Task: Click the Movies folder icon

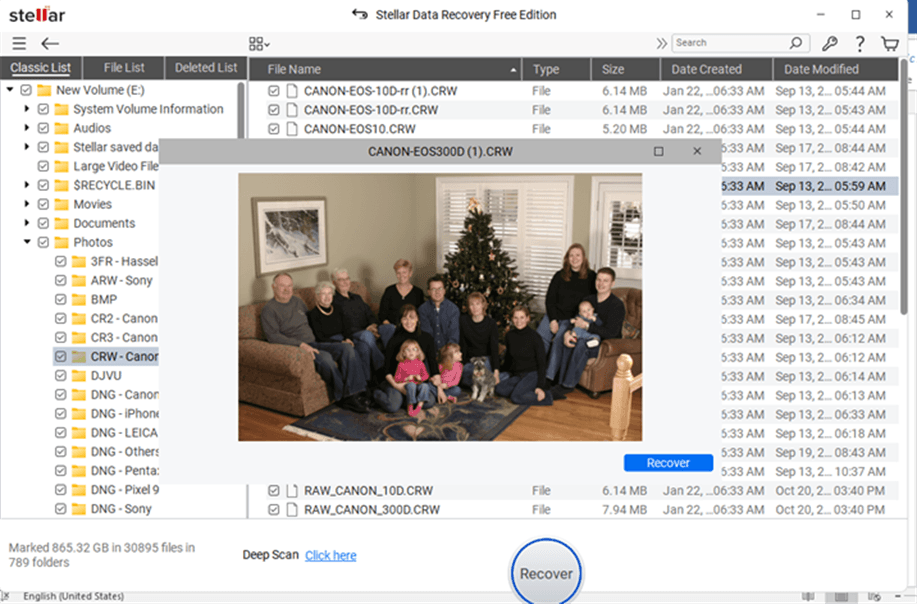Action: tap(61, 204)
